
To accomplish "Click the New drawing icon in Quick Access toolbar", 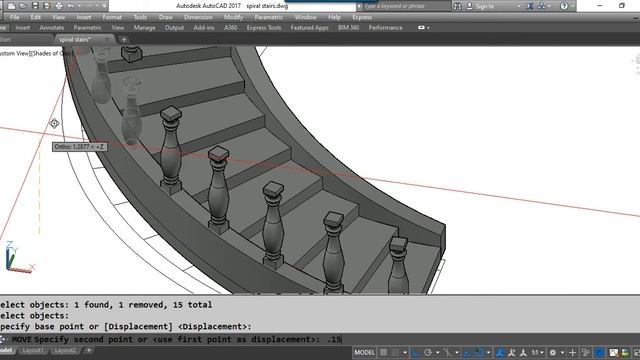I will [x=11, y=6].
